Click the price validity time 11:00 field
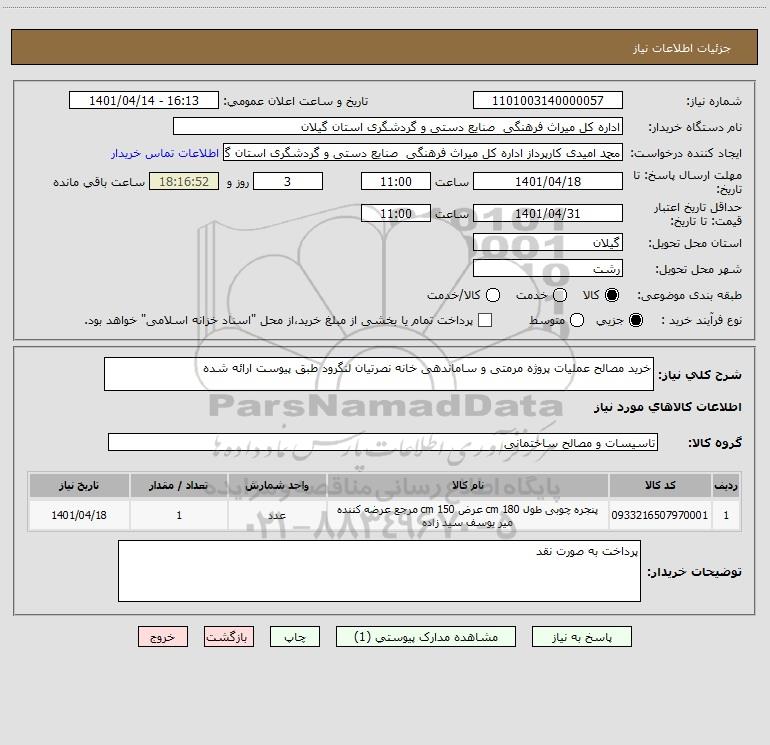The width and height of the screenshot is (770, 745). [x=396, y=213]
